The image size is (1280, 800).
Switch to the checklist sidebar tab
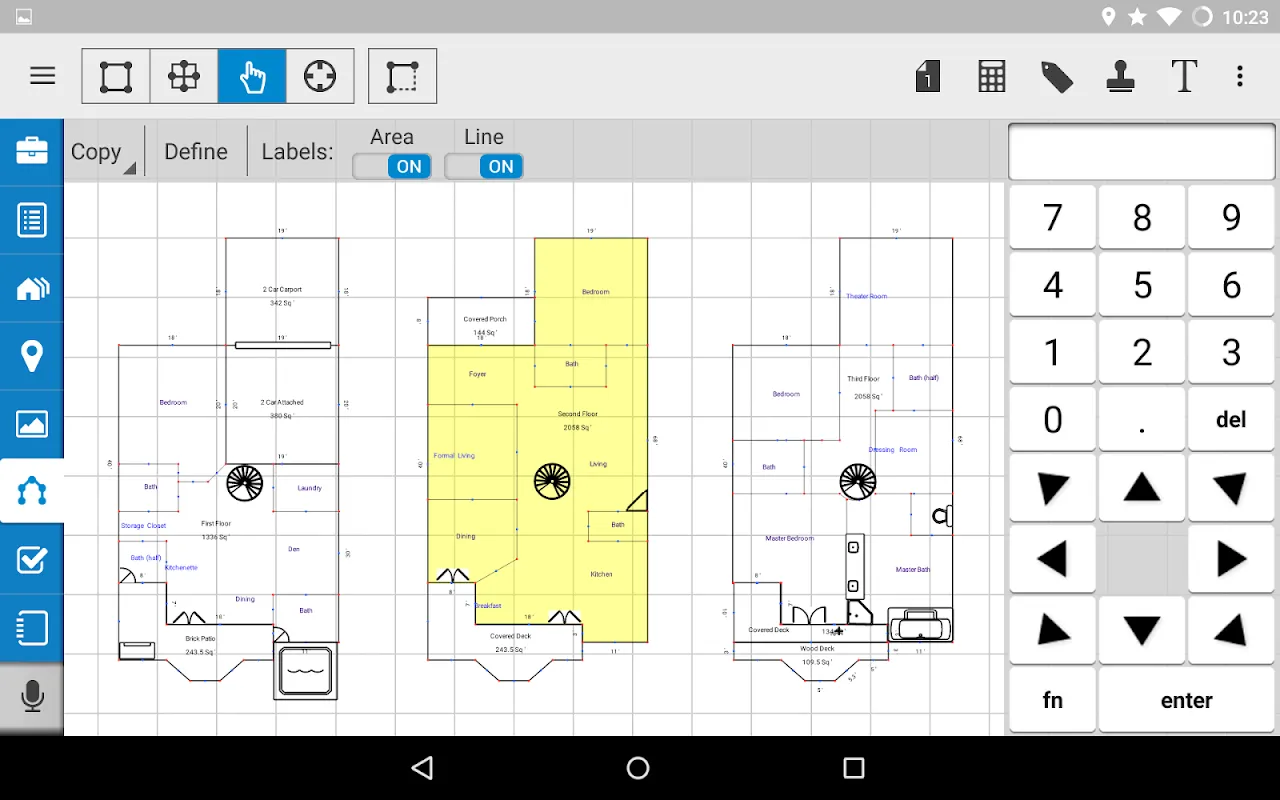tap(32, 560)
